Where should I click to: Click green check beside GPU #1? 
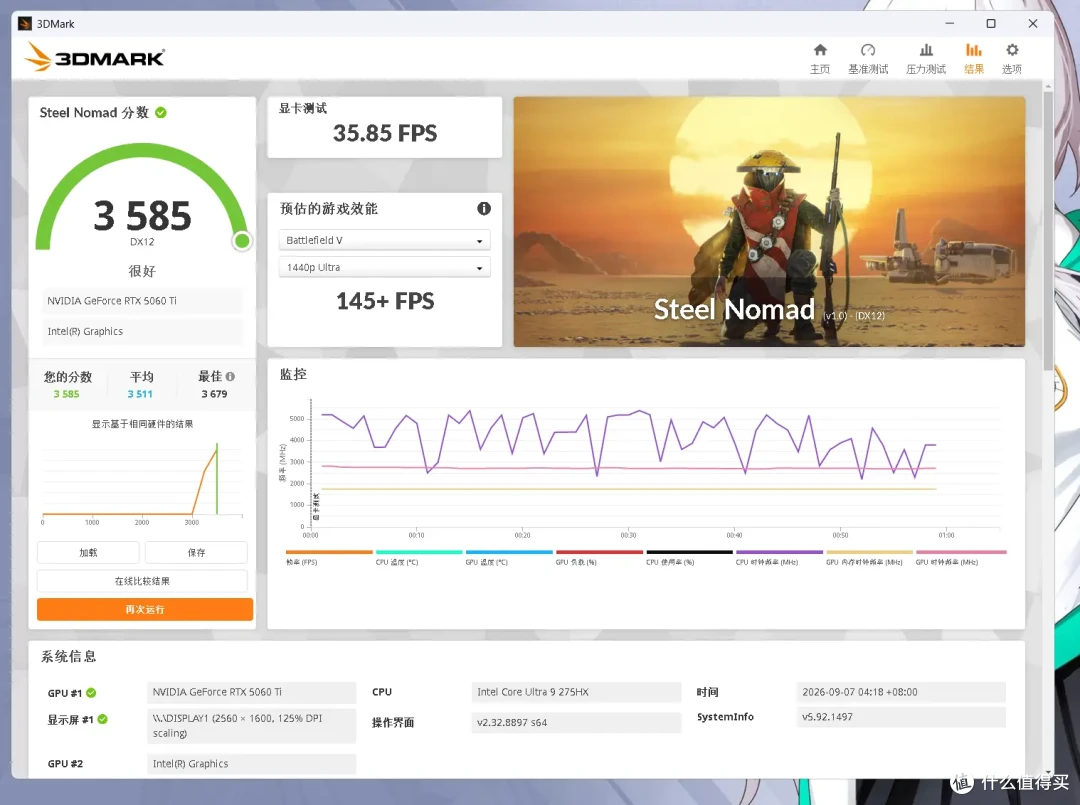91,693
